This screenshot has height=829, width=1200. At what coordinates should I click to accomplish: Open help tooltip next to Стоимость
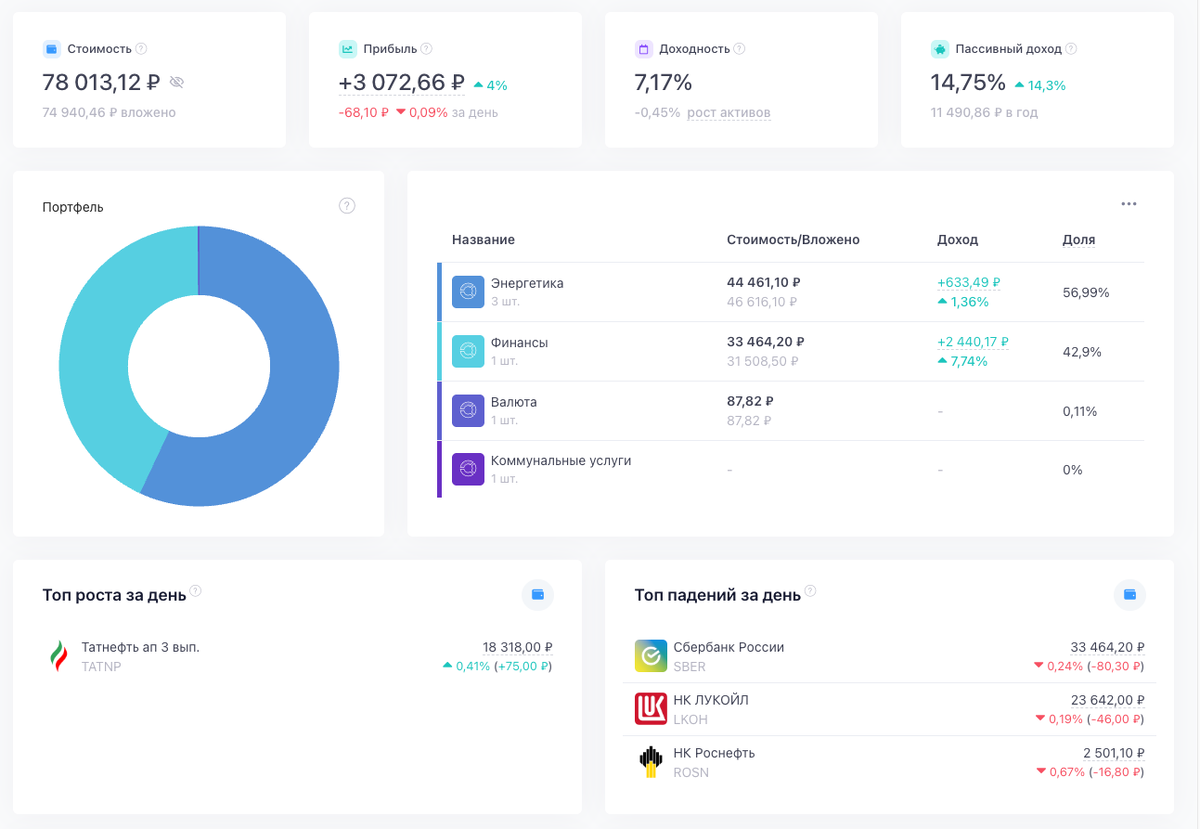pyautogui.click(x=141, y=49)
